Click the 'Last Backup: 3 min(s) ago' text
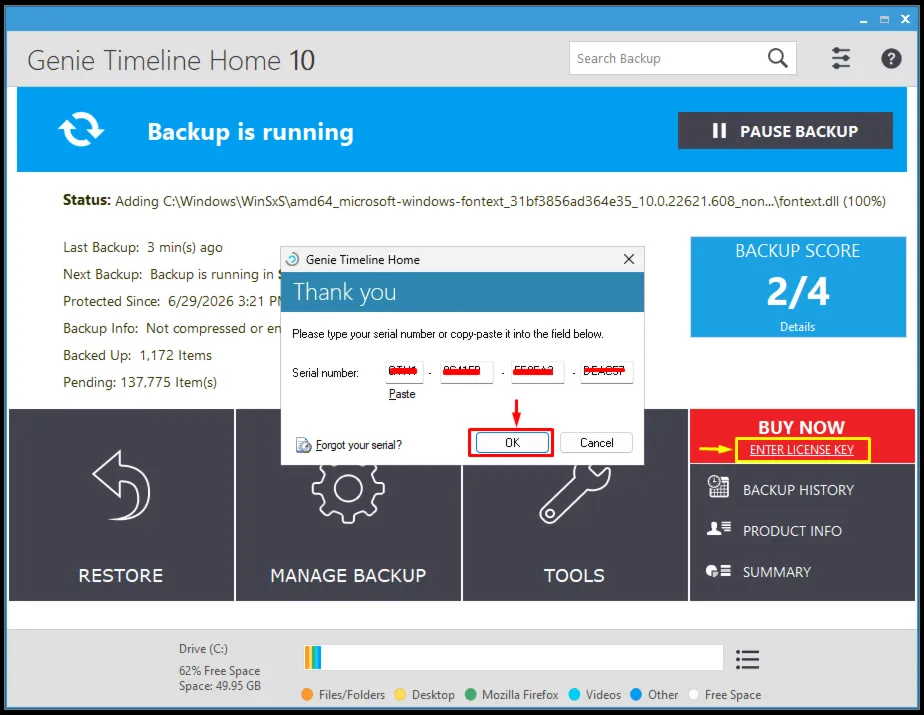 pyautogui.click(x=143, y=248)
